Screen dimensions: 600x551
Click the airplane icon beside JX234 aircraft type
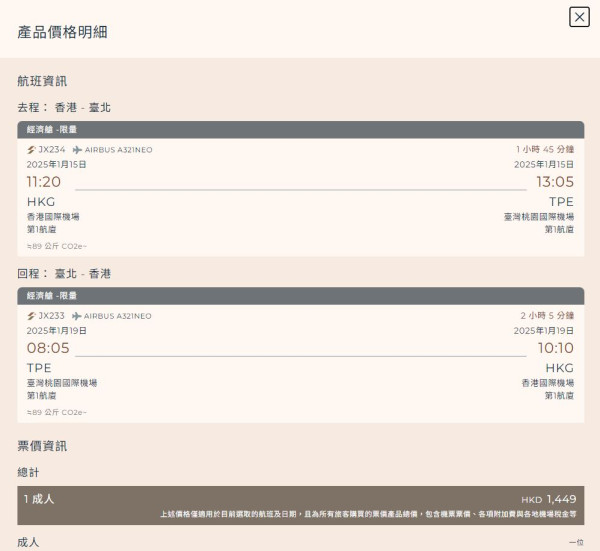(x=77, y=150)
